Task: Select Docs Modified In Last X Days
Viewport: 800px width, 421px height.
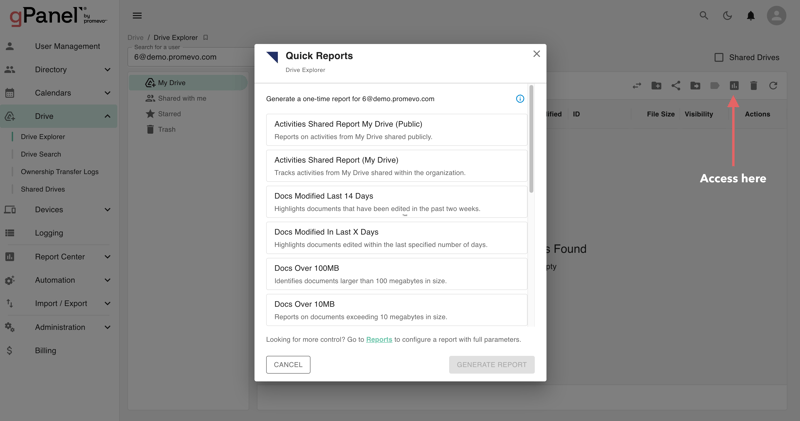Action: (x=396, y=238)
